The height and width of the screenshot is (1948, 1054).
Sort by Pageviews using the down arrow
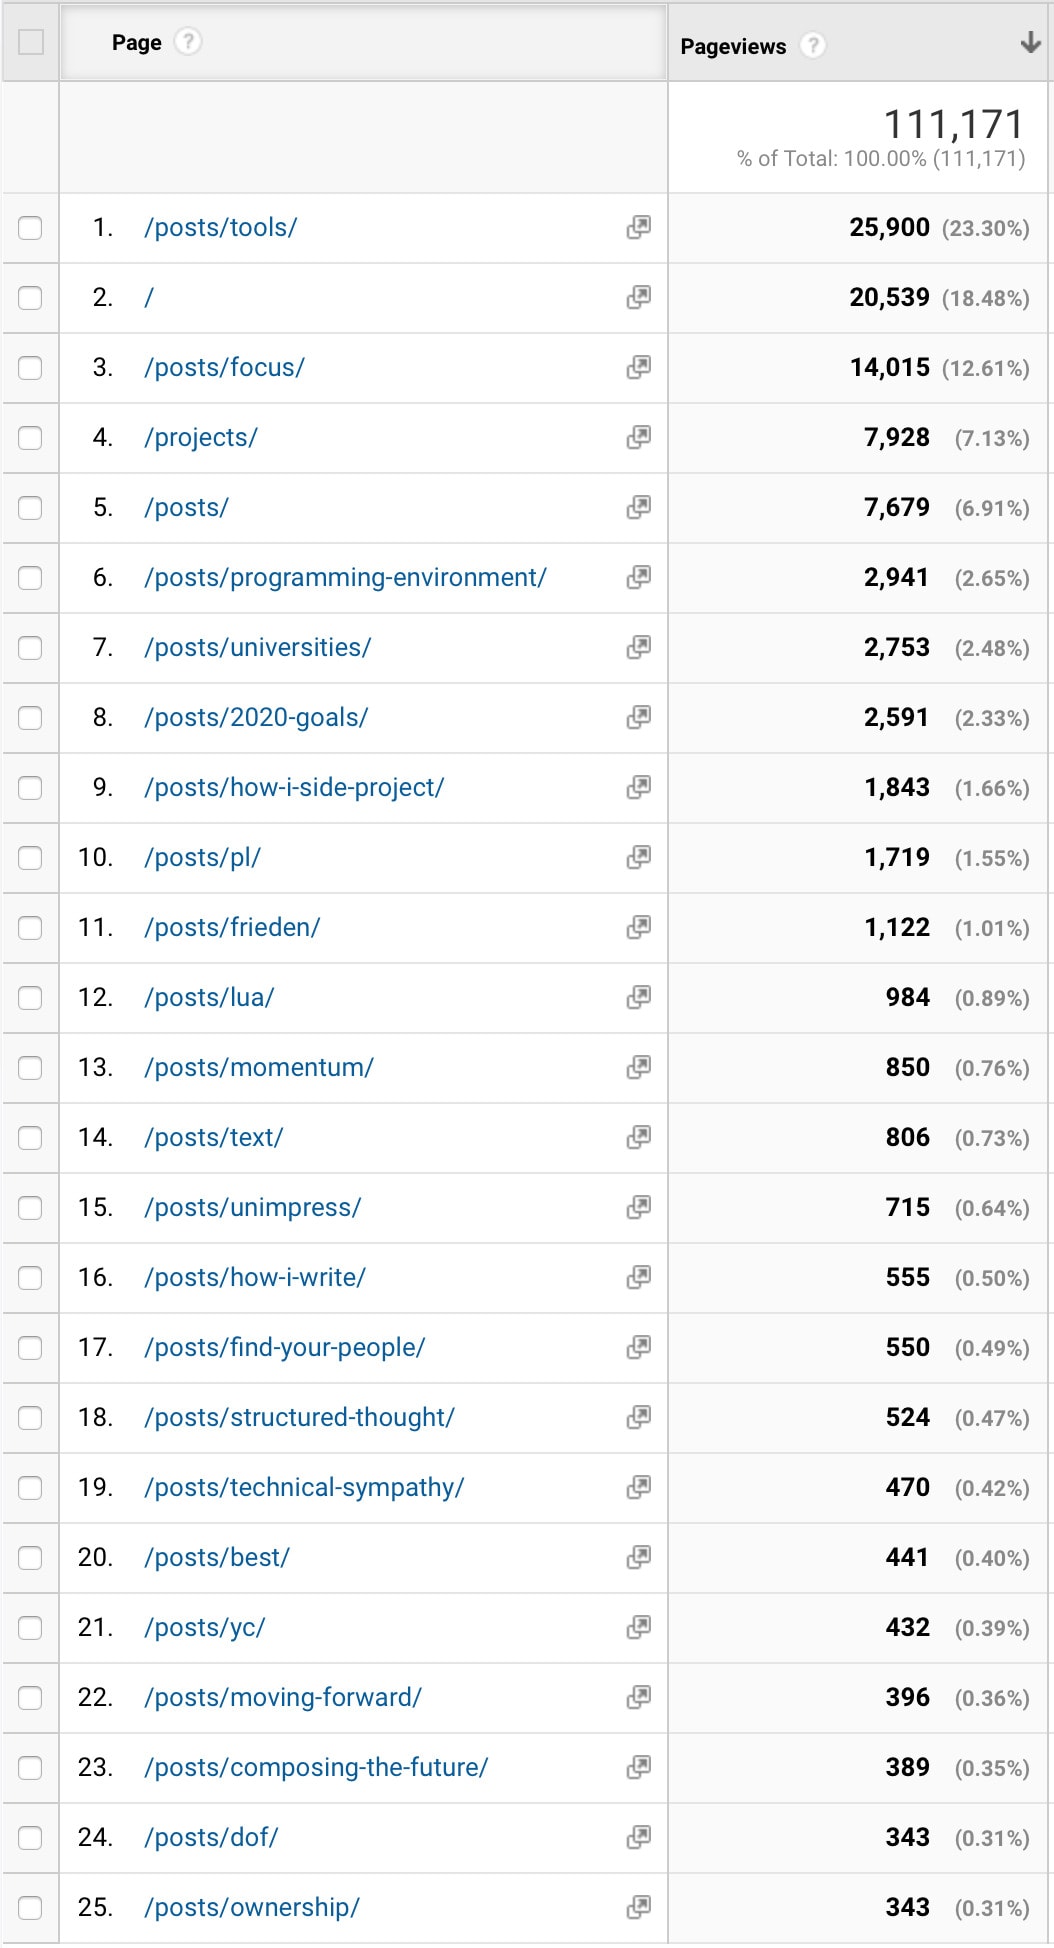pyautogui.click(x=1030, y=43)
